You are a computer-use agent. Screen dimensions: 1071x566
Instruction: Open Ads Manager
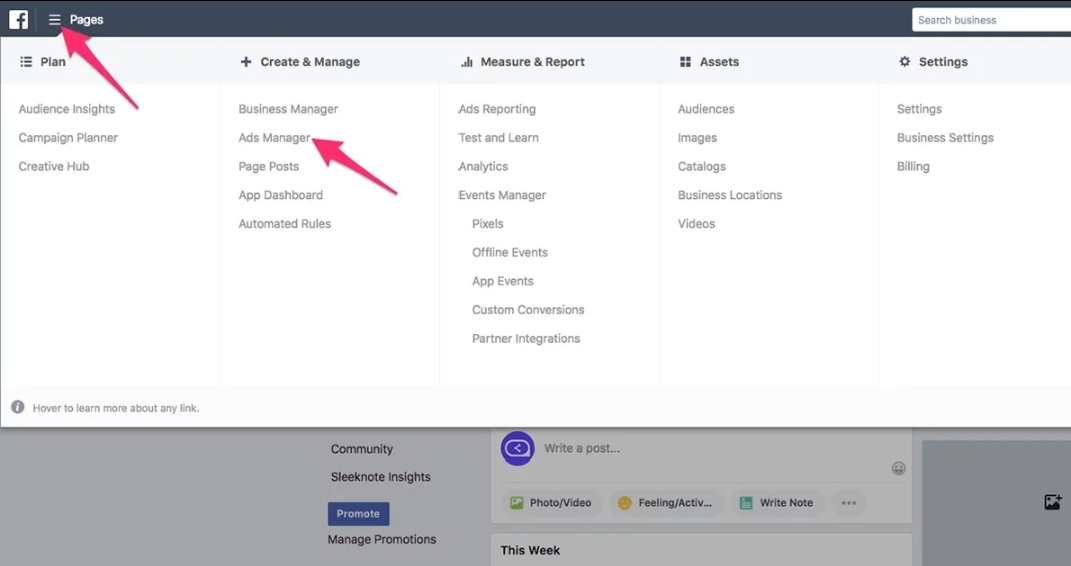[275, 138]
